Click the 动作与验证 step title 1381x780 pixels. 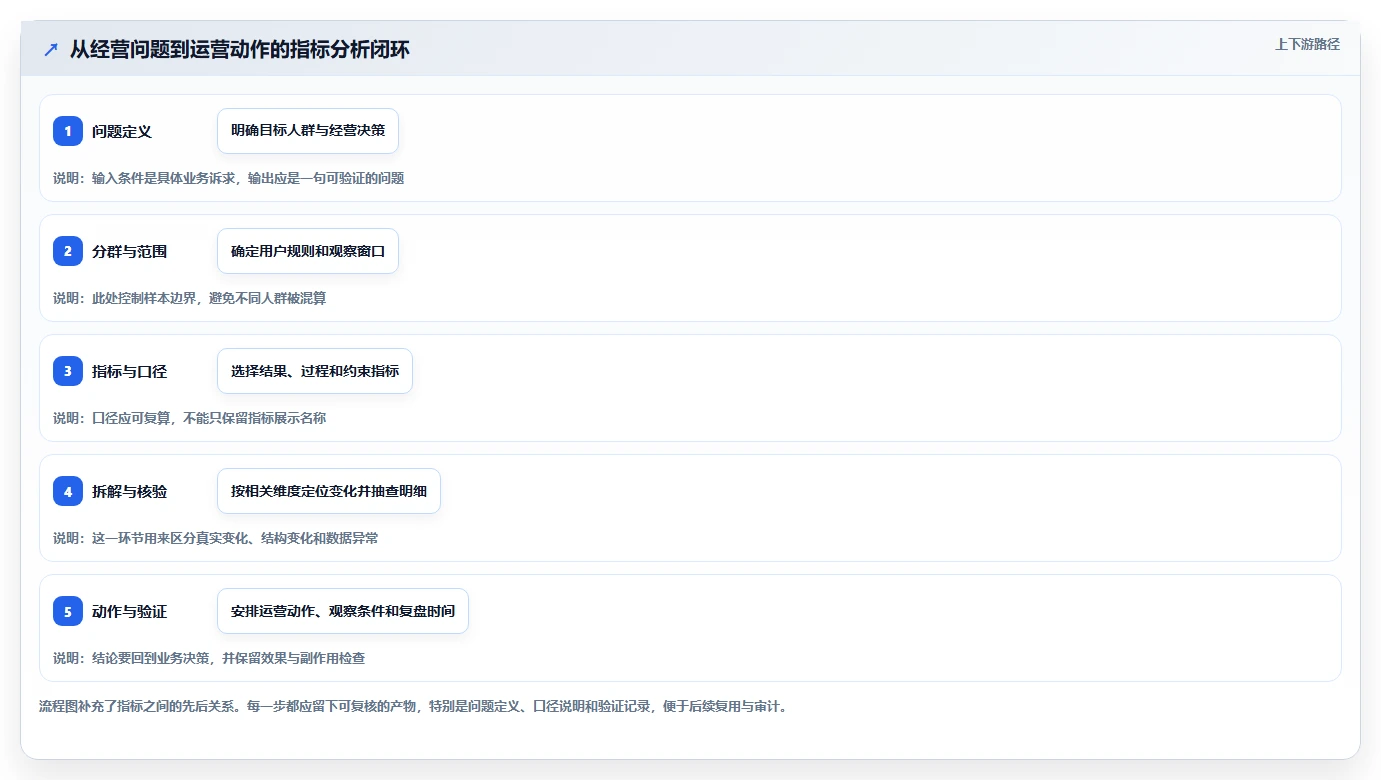tap(130, 611)
